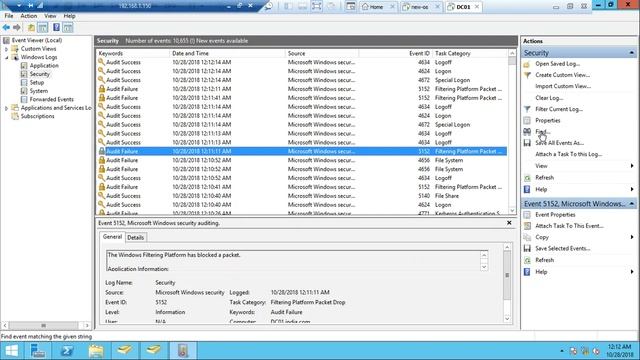Open the Help menu
The width and height of the screenshot is (640, 360).
pyautogui.click(x=69, y=16)
